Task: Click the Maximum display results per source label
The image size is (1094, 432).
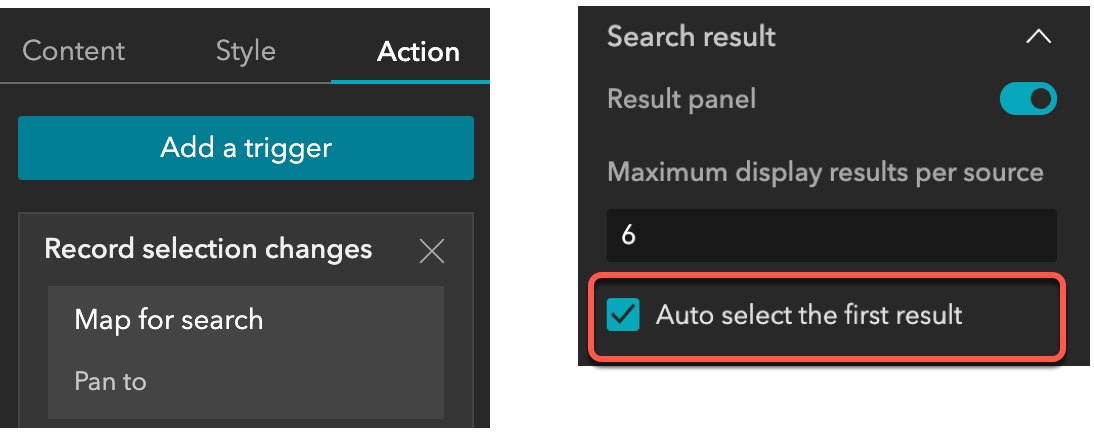Action: tap(825, 172)
